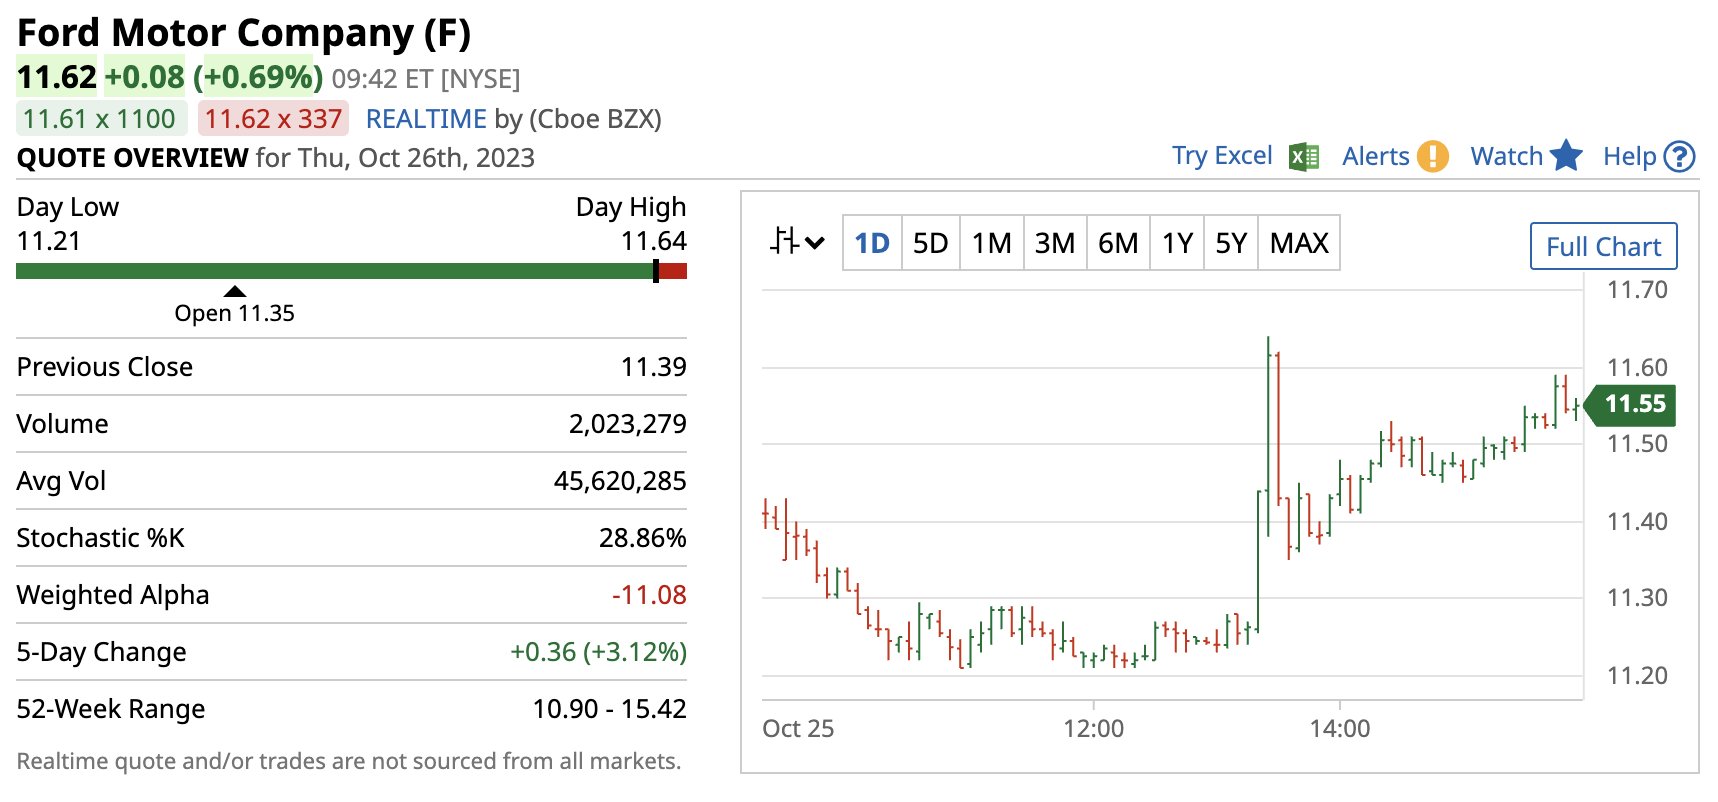
Task: Click the 11.70 price axis label
Action: (1637, 290)
